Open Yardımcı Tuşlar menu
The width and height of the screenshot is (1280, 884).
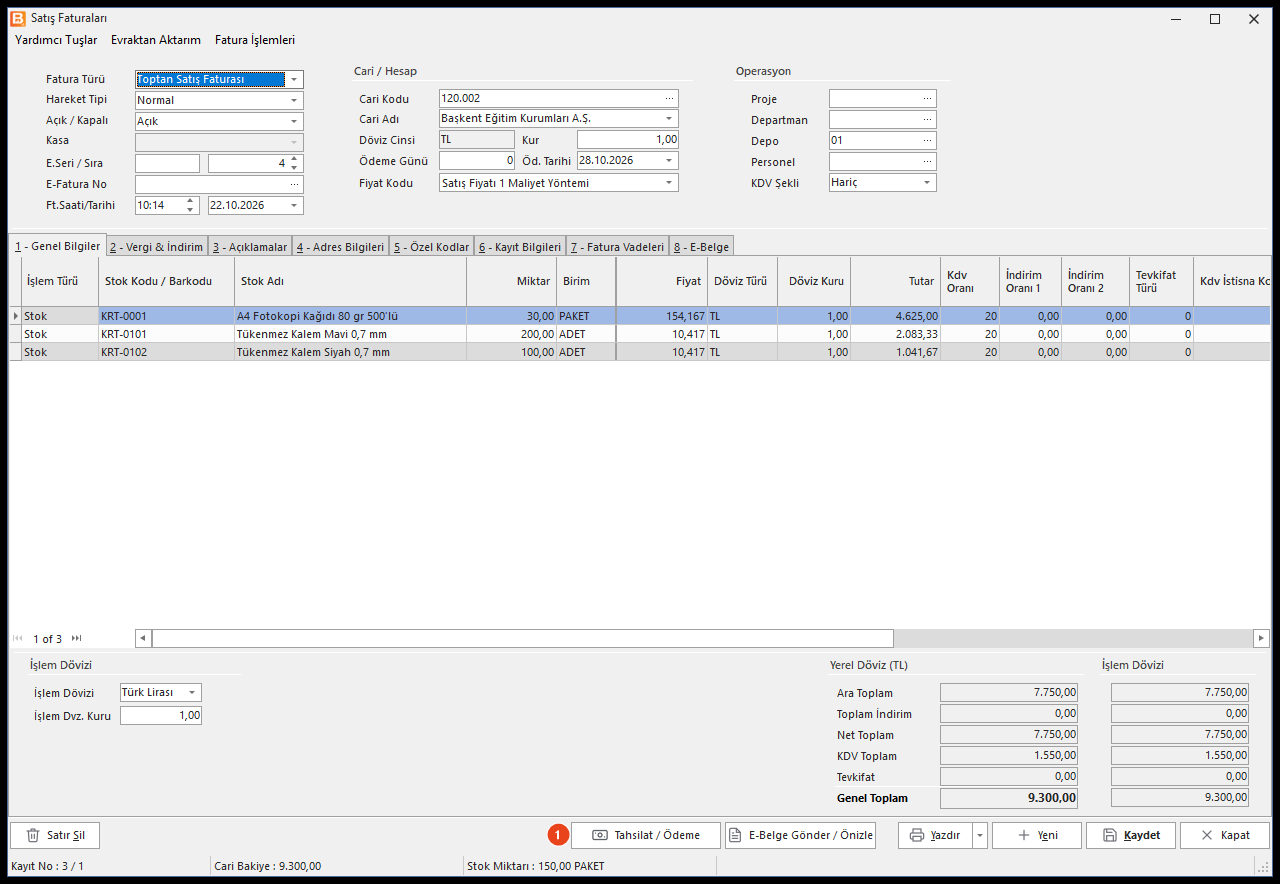56,40
